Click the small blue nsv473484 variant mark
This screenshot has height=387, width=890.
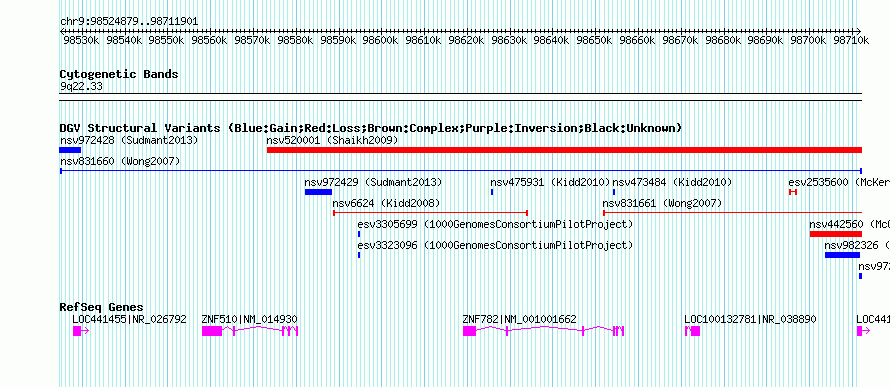(614, 192)
